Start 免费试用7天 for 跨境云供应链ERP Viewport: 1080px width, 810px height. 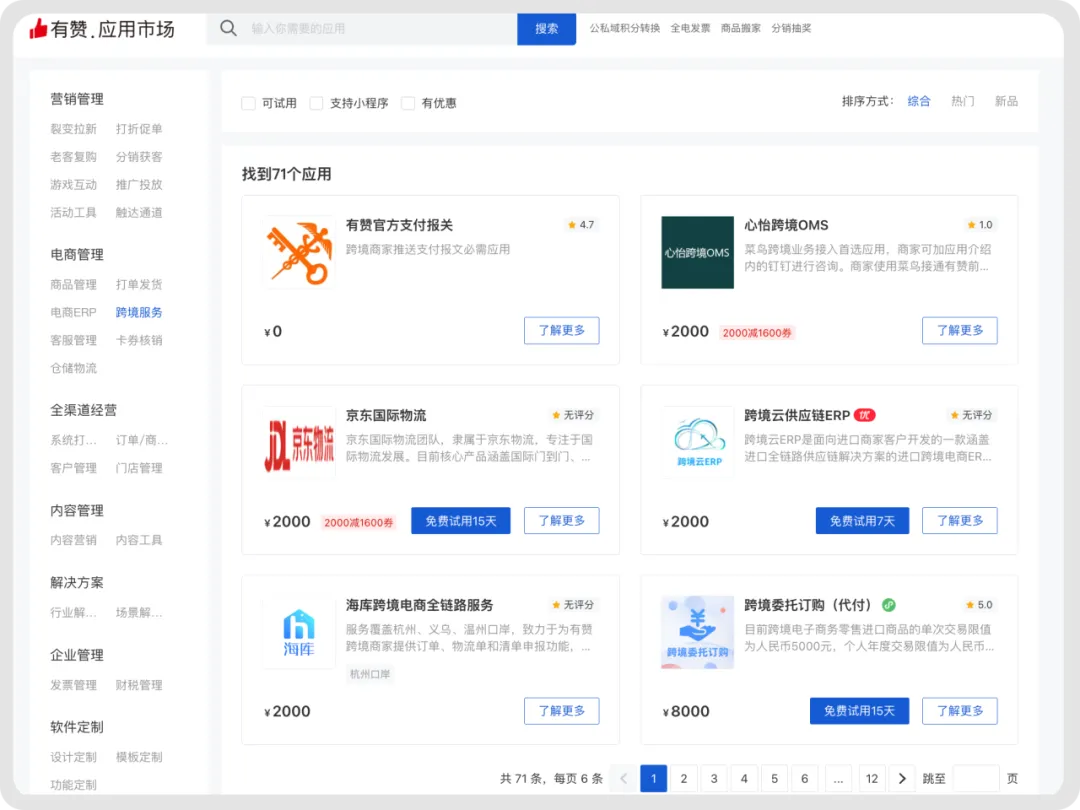(x=862, y=521)
